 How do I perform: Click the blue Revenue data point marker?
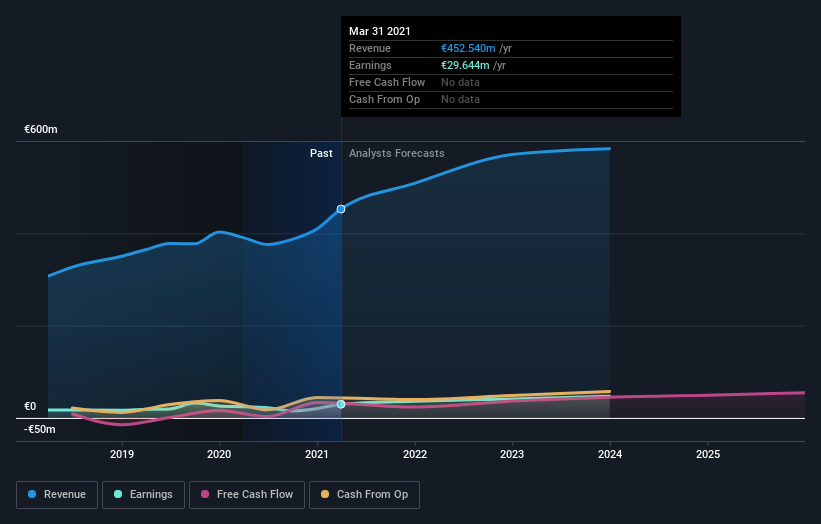click(x=341, y=209)
